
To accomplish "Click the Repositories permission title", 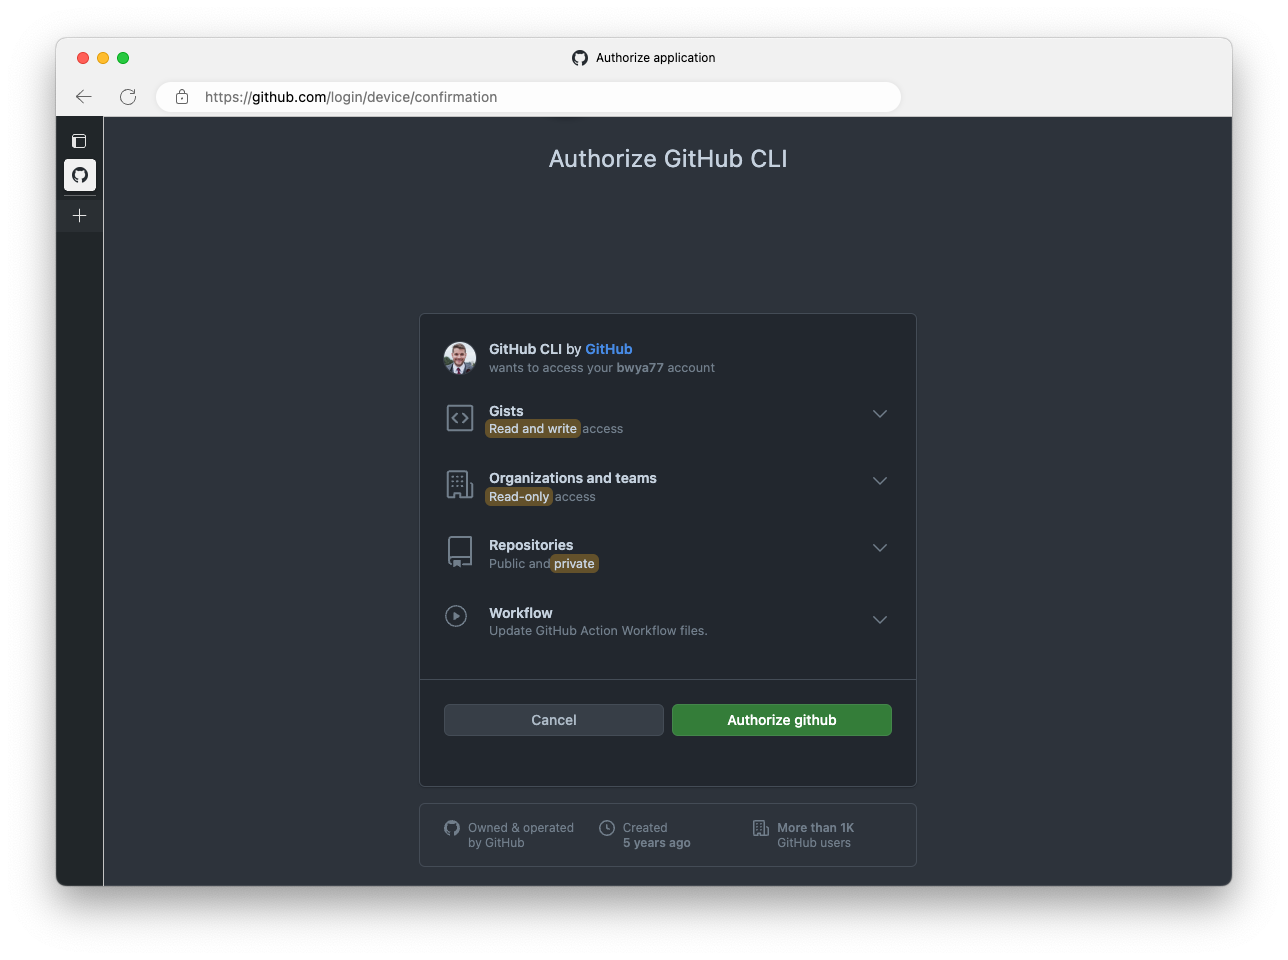I will pos(531,545).
